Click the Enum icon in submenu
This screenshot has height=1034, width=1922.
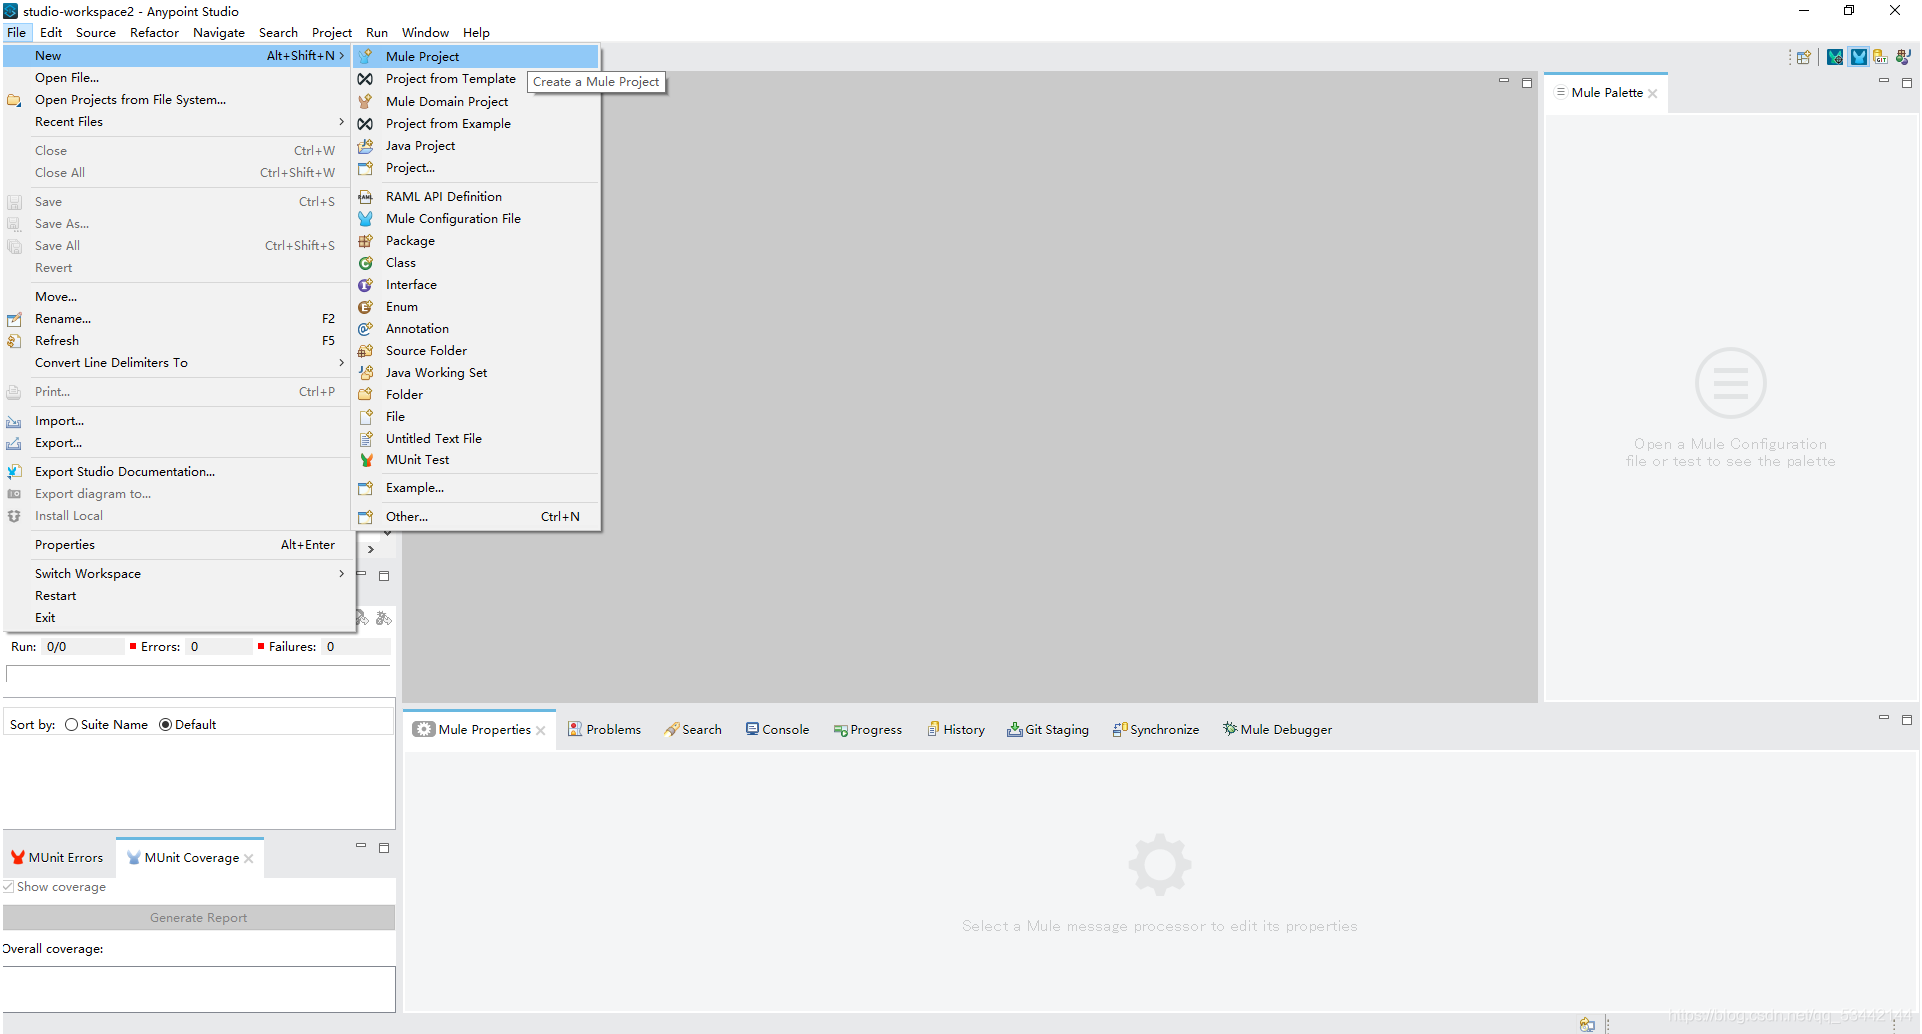click(x=366, y=307)
